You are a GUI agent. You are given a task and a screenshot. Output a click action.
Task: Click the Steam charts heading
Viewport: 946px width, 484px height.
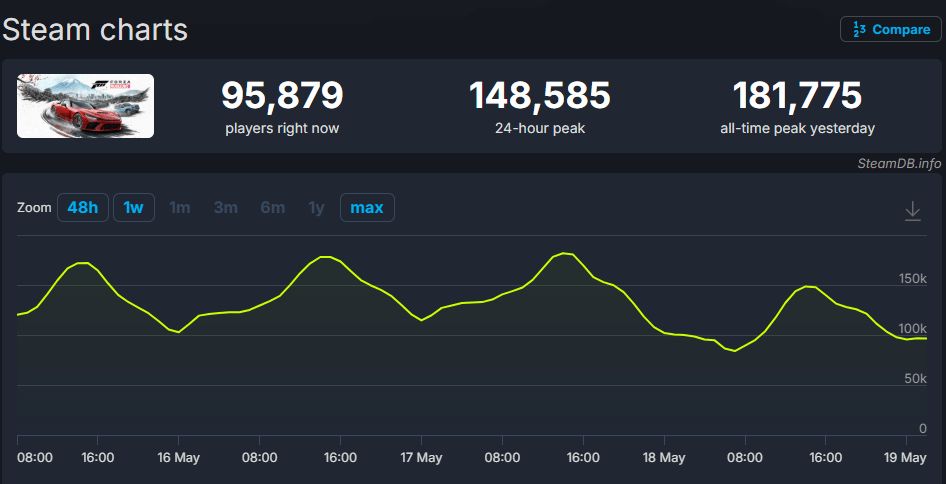tap(95, 30)
